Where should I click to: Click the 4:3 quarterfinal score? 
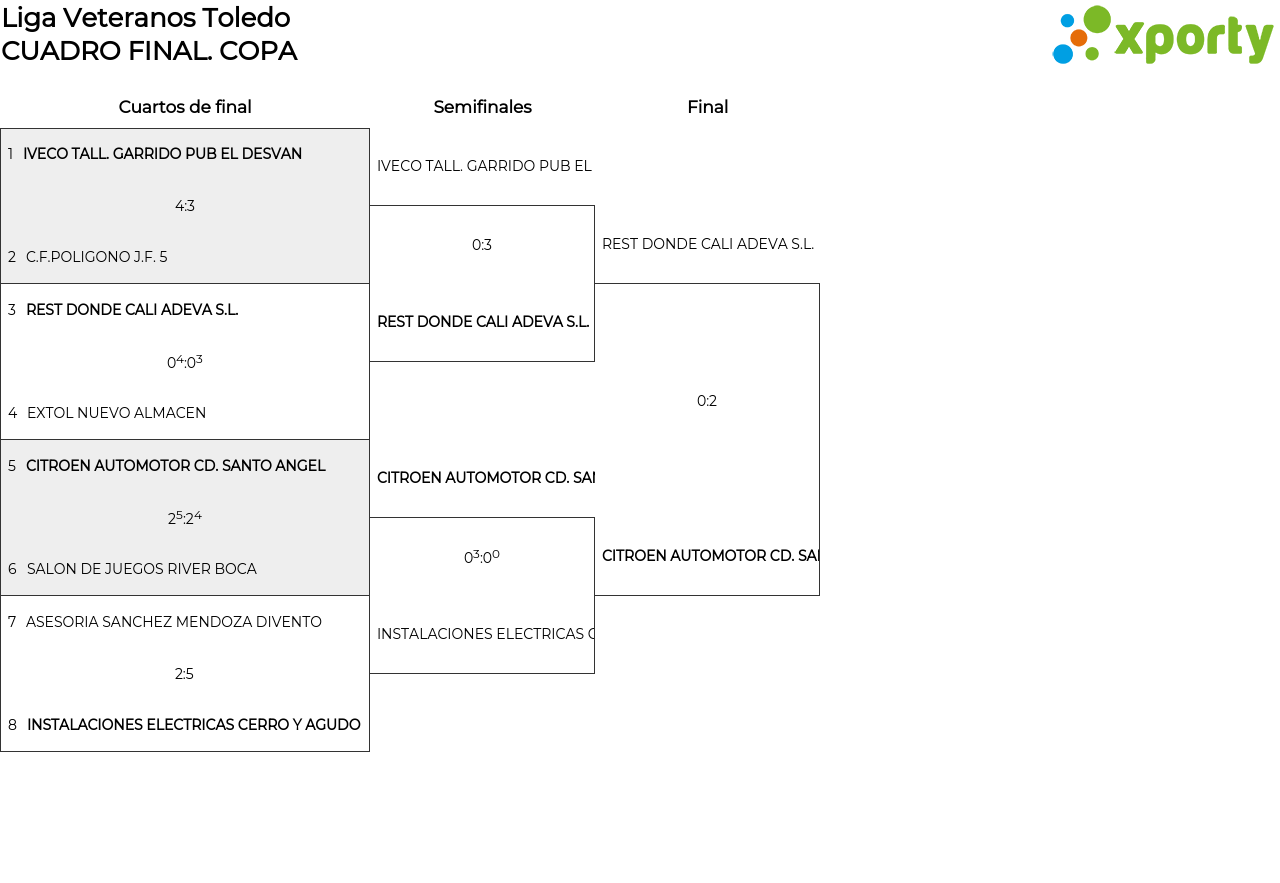185,206
